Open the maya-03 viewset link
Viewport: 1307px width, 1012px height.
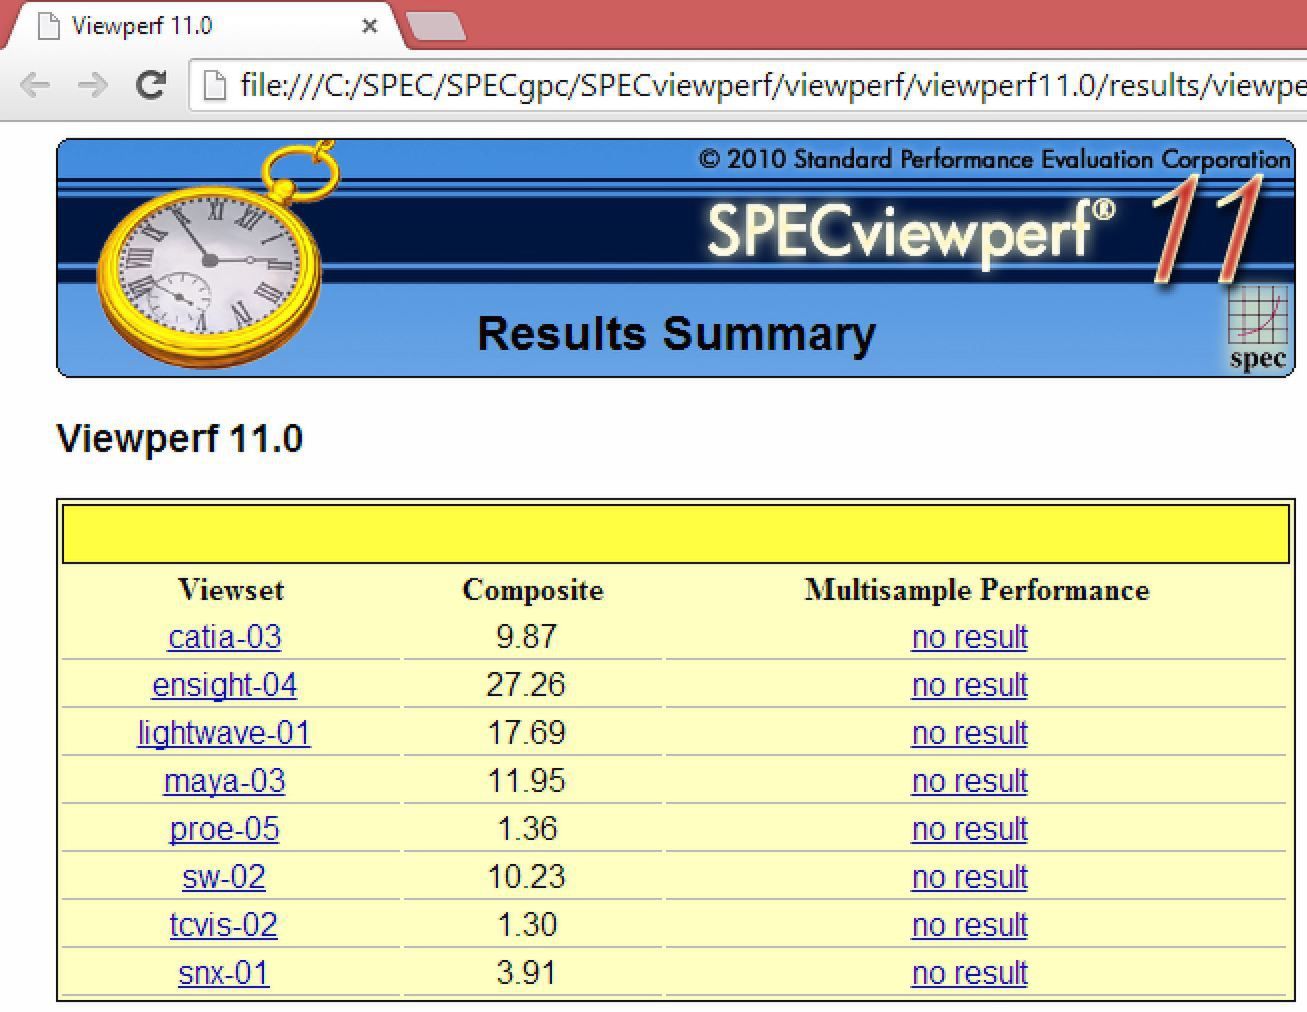pyautogui.click(x=225, y=781)
